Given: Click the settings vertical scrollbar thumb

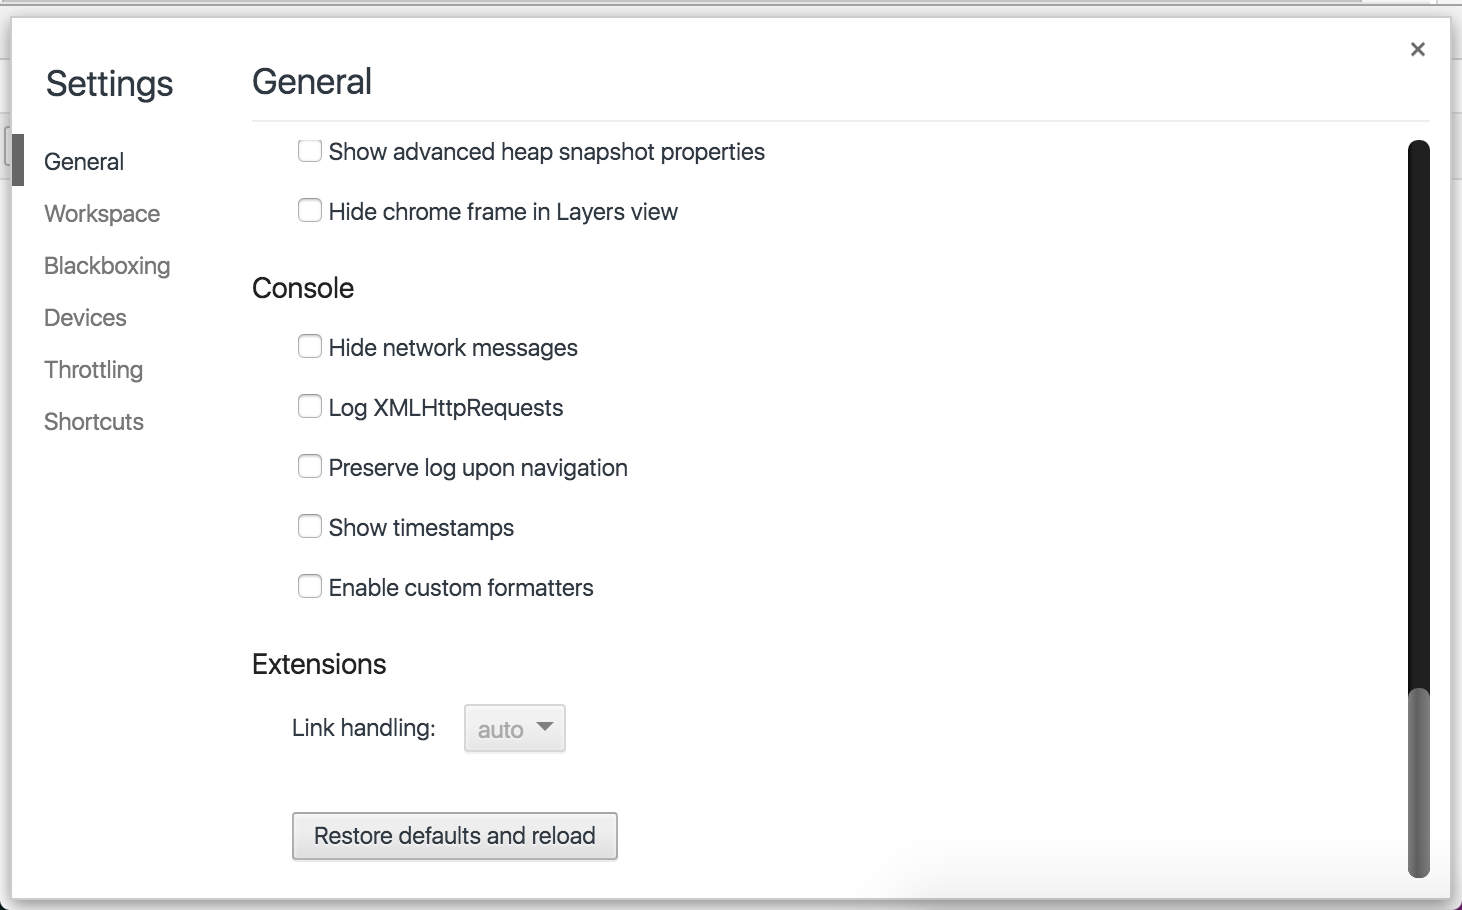Looking at the screenshot, I should pos(1418,783).
